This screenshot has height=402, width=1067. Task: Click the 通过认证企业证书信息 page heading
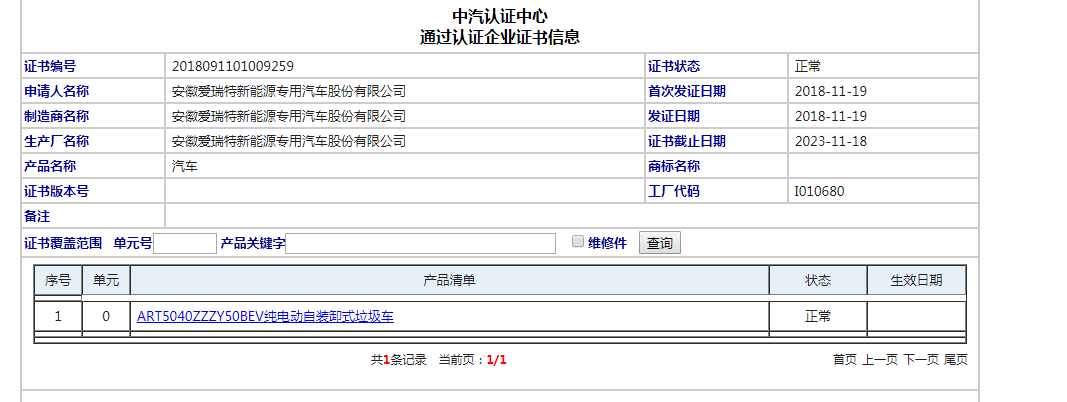point(500,38)
